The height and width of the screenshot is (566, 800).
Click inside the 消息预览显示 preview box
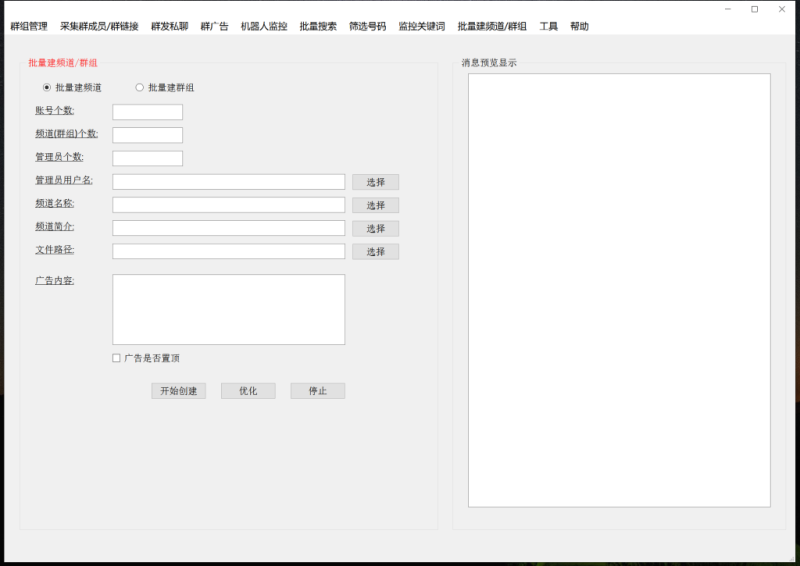619,290
